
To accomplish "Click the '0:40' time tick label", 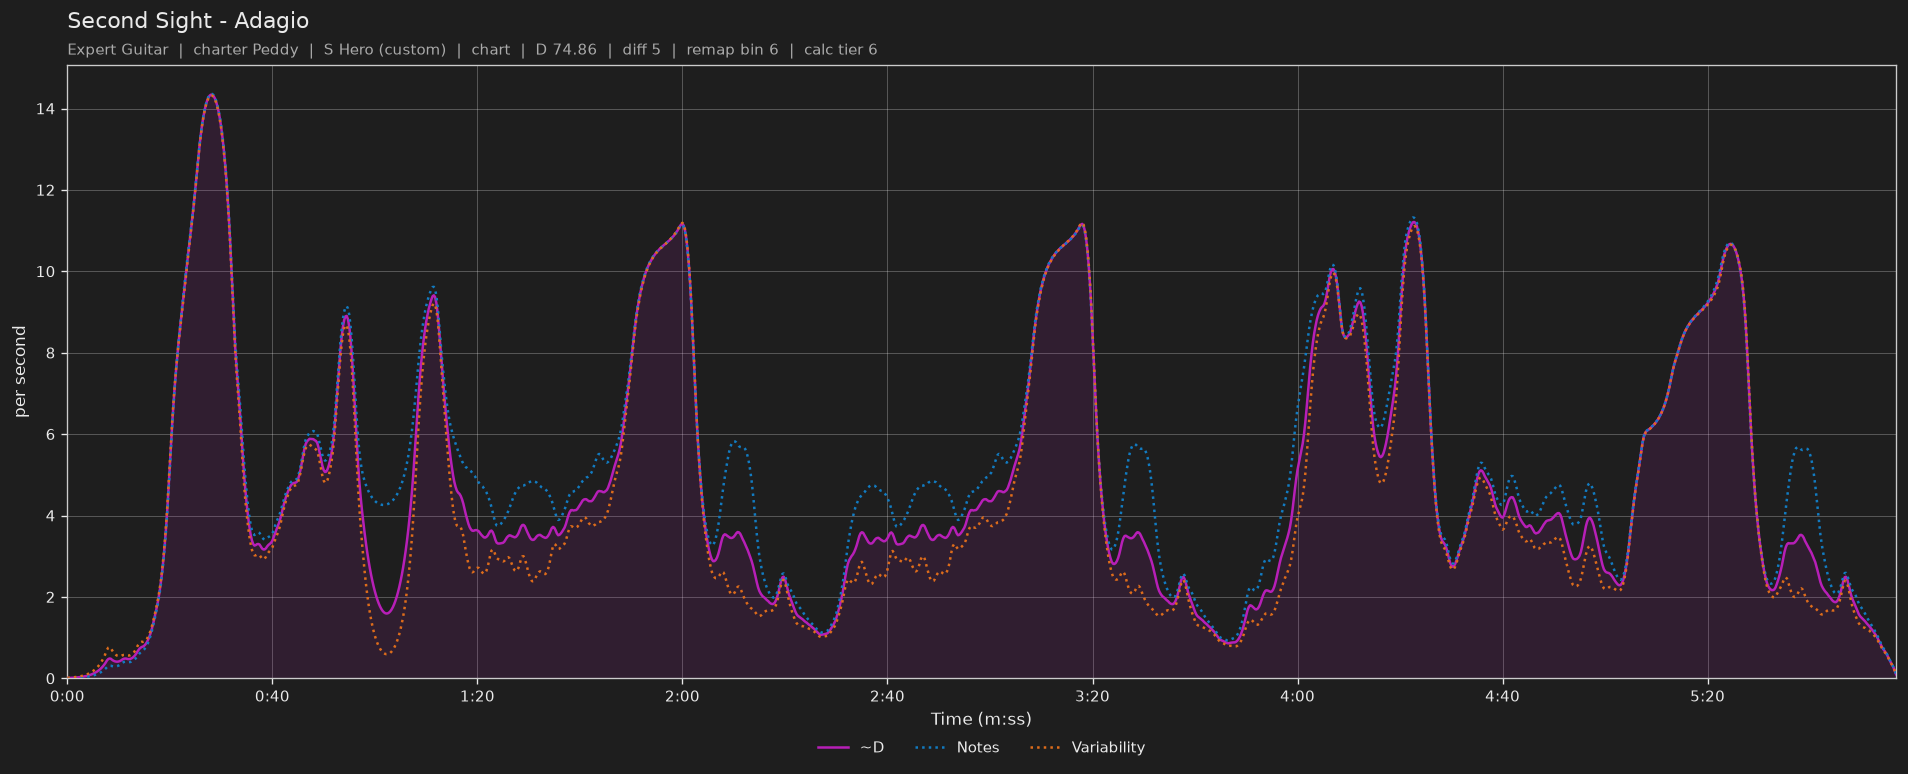I will click(x=272, y=696).
